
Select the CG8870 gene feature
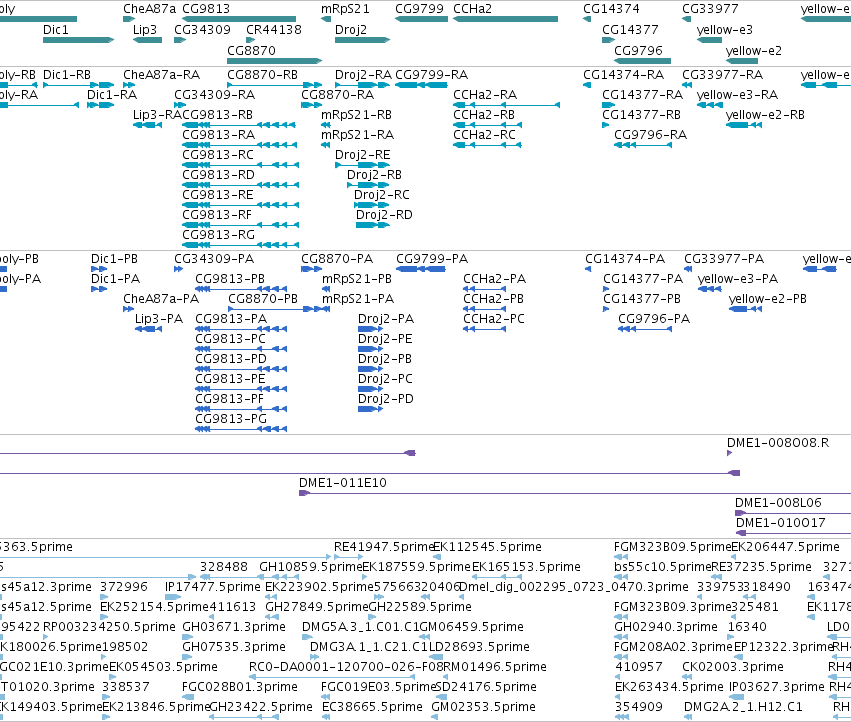click(x=275, y=61)
